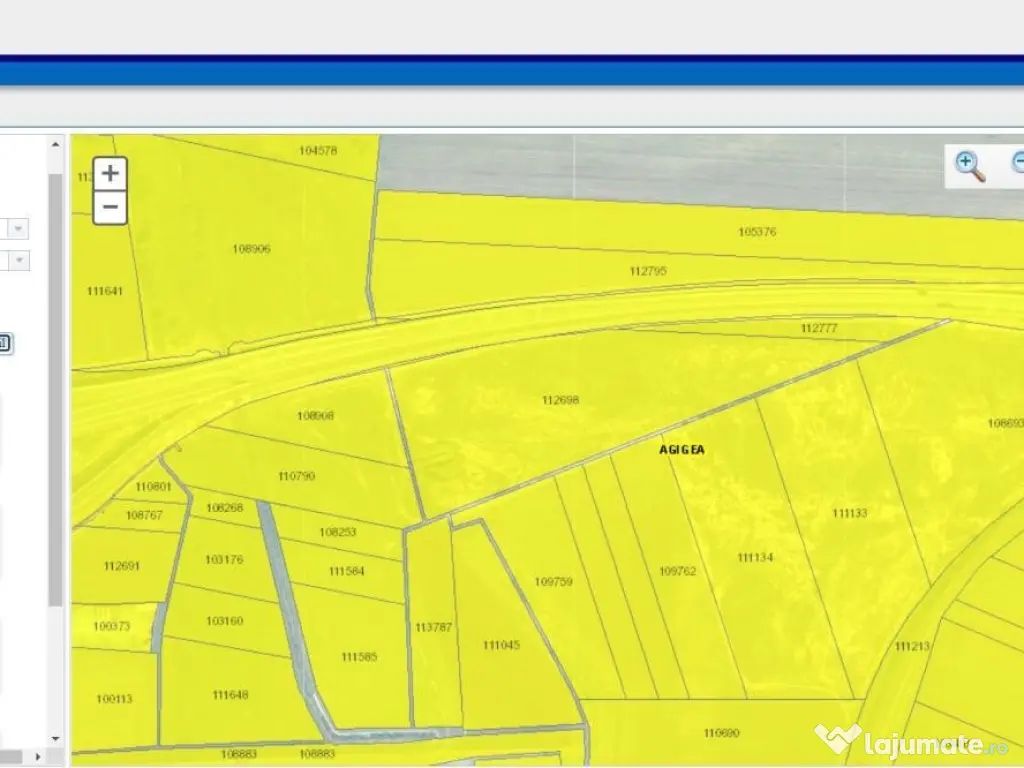Select the magnifier zoom-in tool
This screenshot has height=768, width=1024.
click(x=969, y=166)
